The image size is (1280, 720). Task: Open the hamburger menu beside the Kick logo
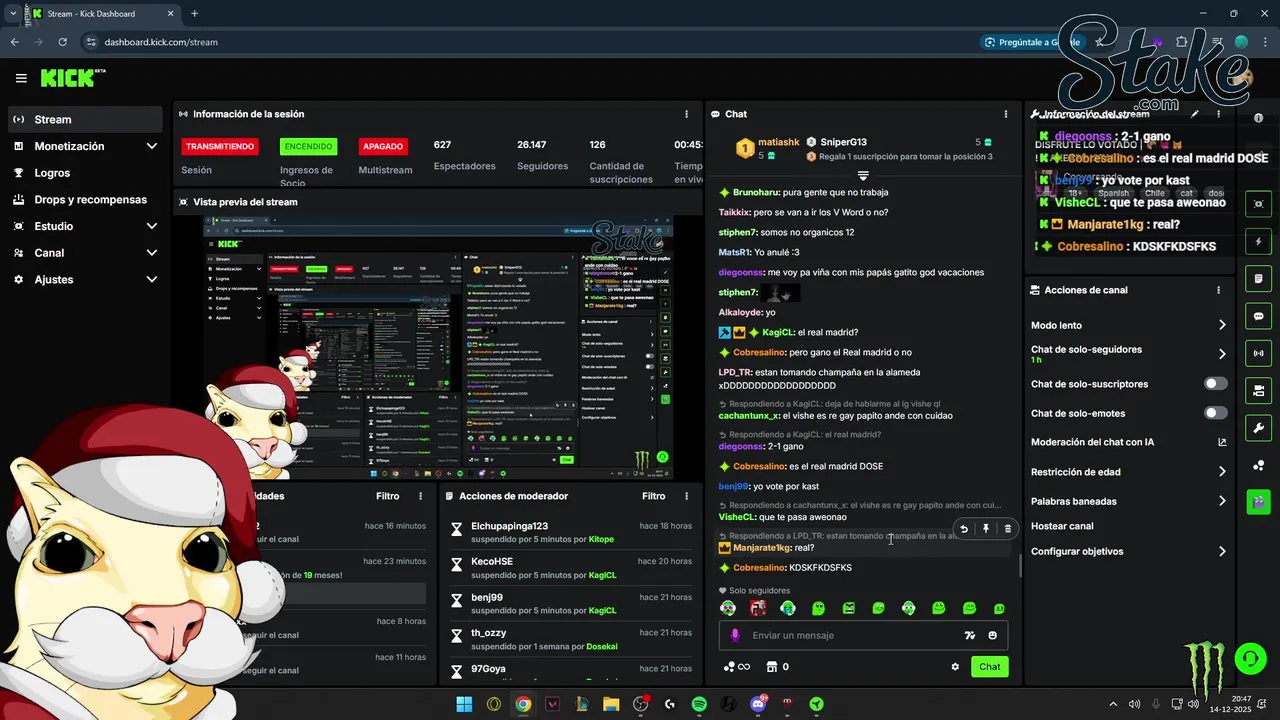pyautogui.click(x=21, y=78)
